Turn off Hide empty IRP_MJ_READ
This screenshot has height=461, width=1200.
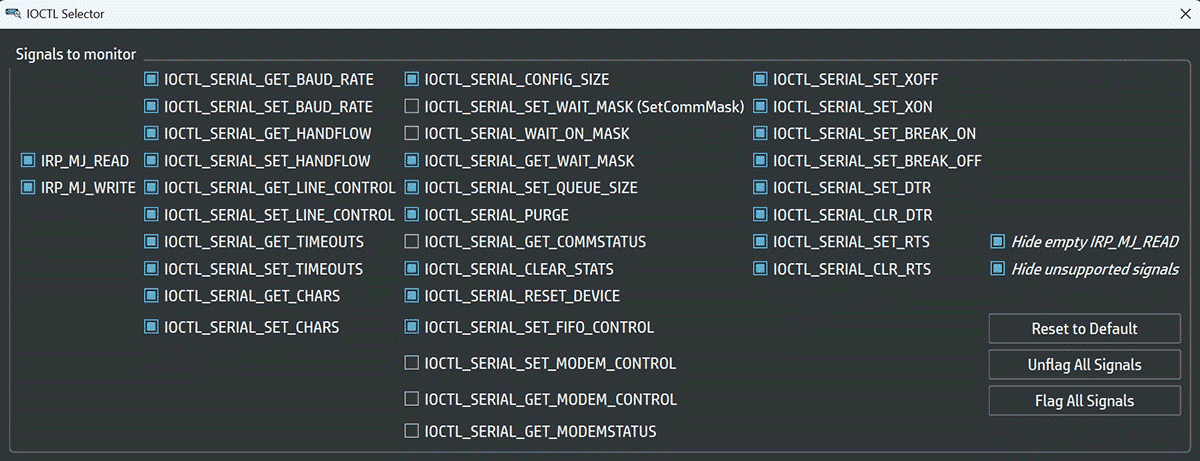[x=997, y=242]
